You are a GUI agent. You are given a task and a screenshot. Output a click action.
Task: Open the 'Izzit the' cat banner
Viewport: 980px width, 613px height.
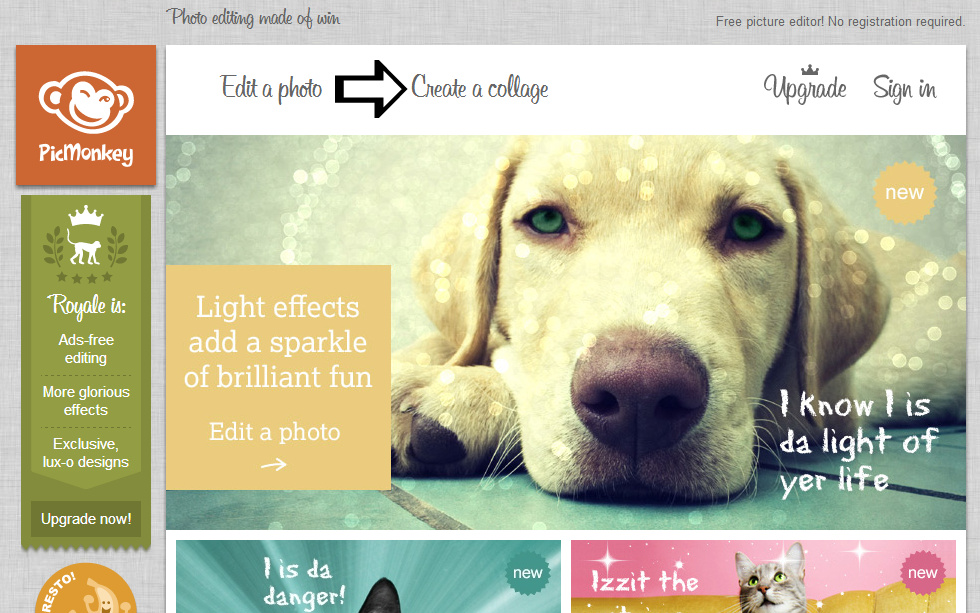click(x=763, y=576)
